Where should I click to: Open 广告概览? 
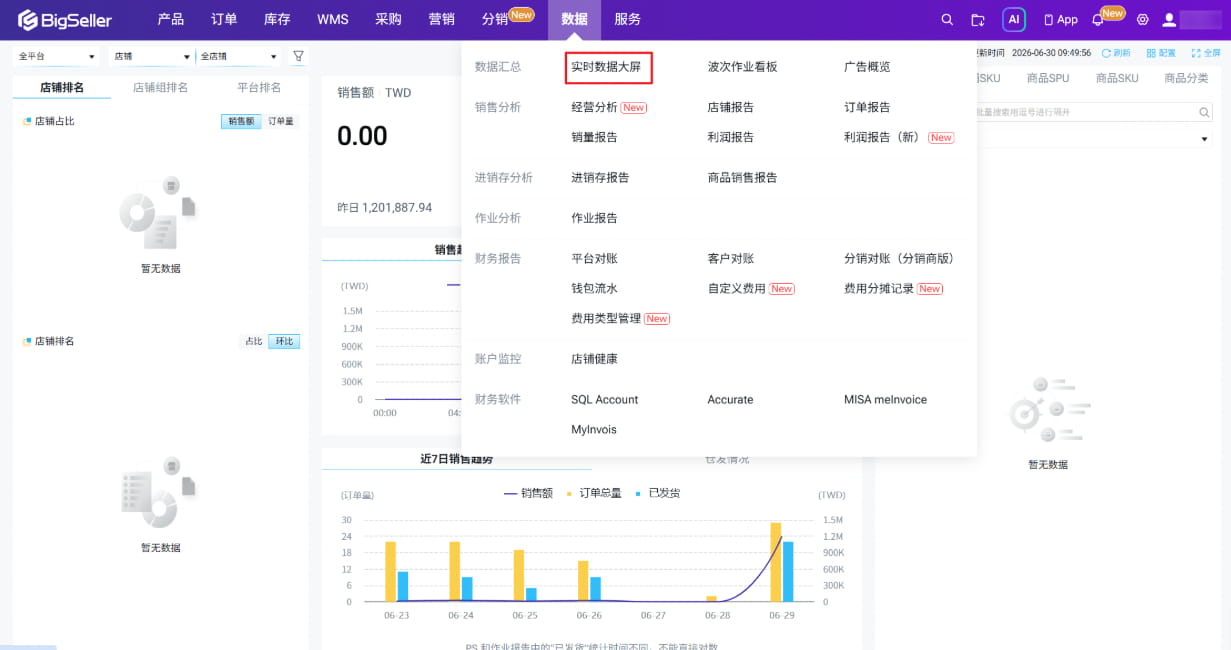point(867,67)
